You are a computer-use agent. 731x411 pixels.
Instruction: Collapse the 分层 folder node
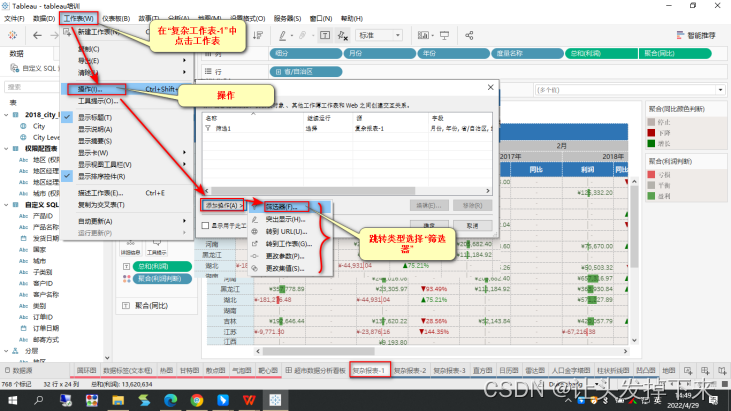pos(7,351)
